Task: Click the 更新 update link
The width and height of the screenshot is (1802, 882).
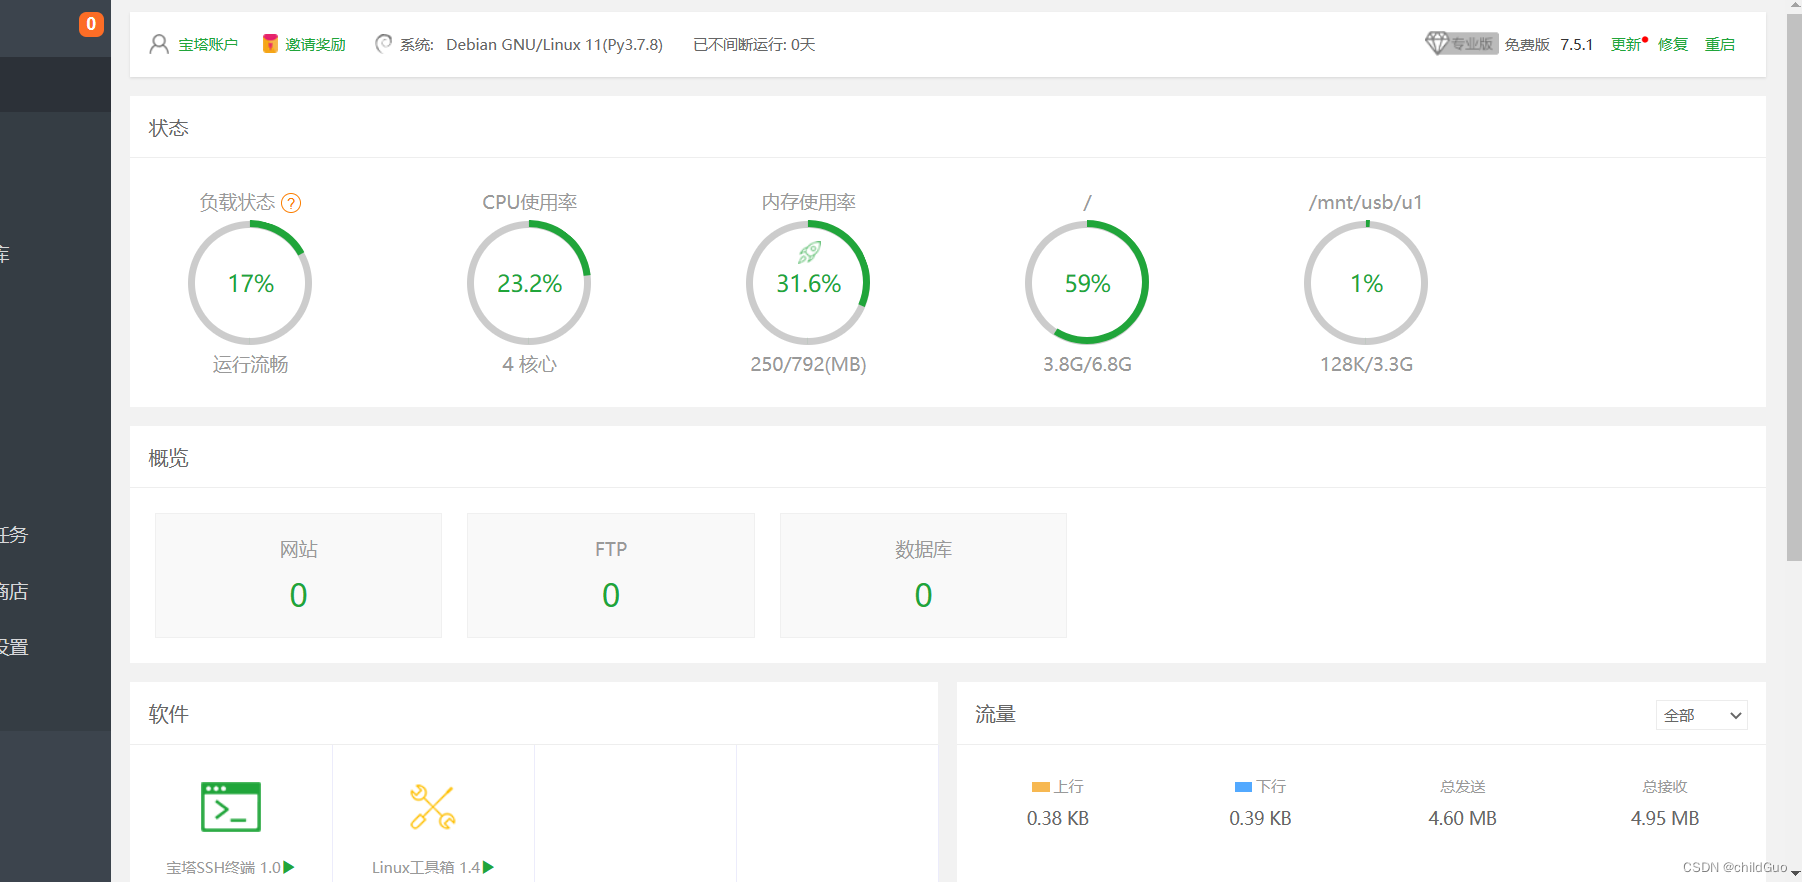Action: click(1626, 44)
